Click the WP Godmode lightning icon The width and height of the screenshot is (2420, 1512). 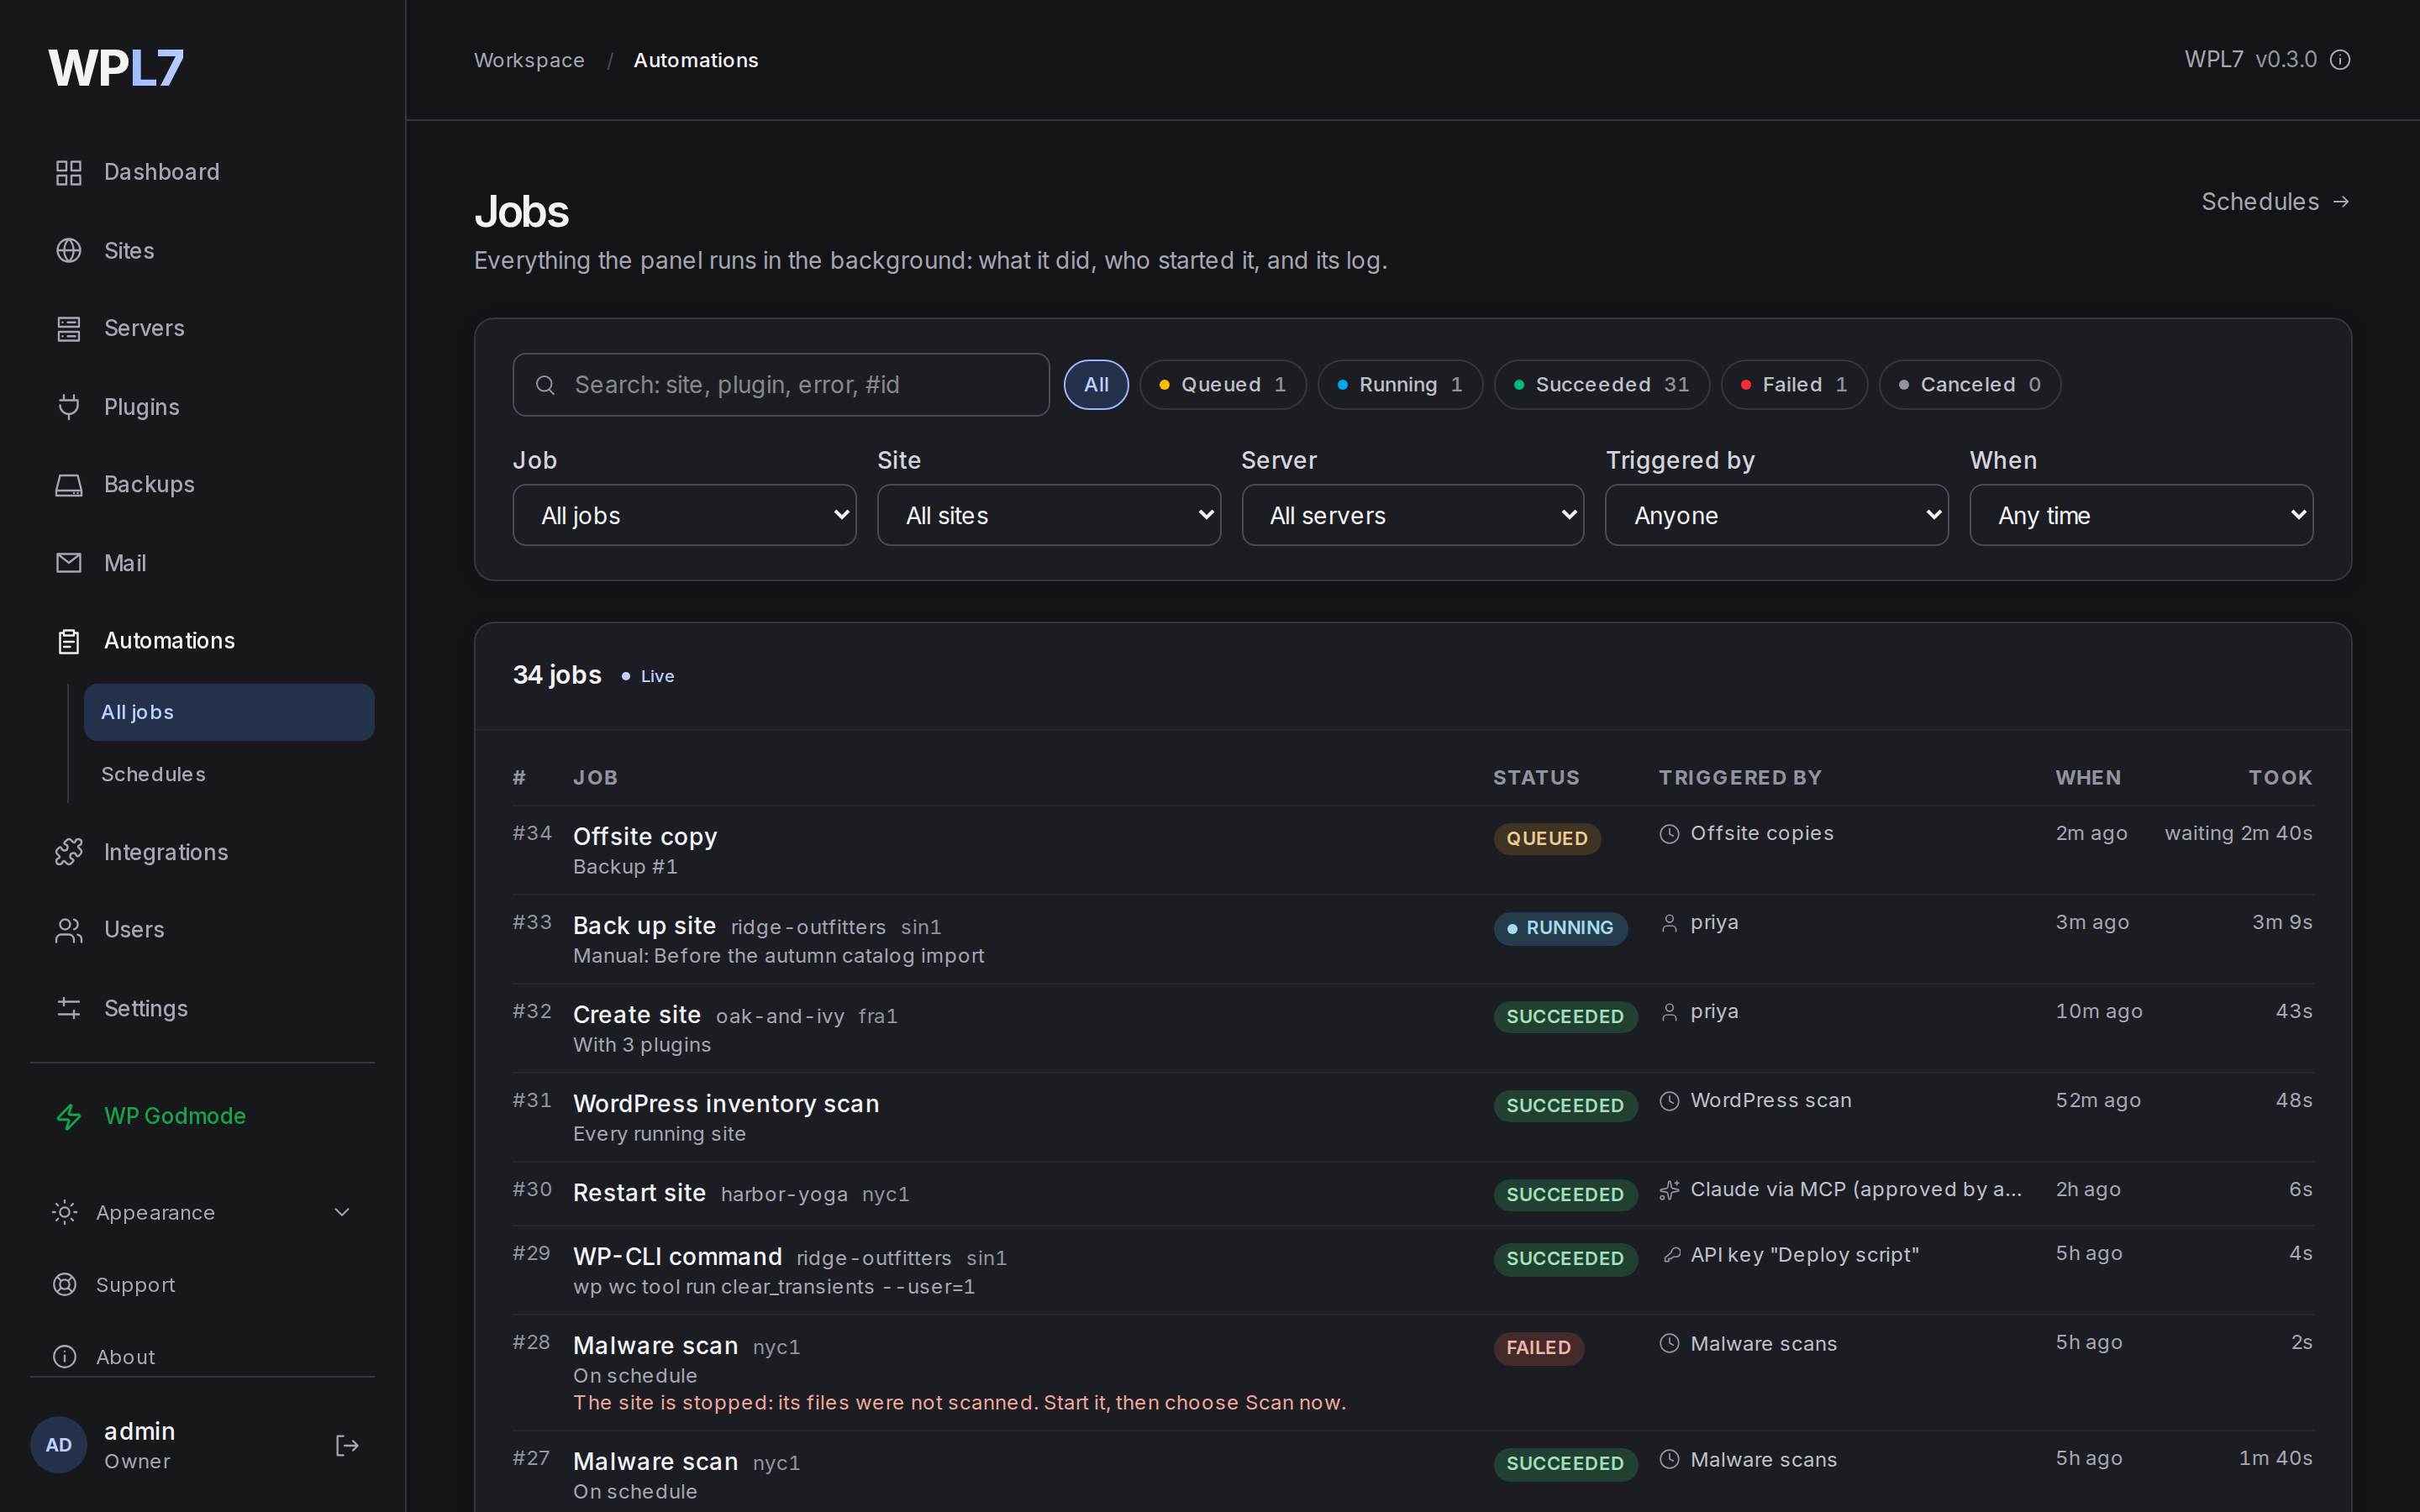(68, 1116)
